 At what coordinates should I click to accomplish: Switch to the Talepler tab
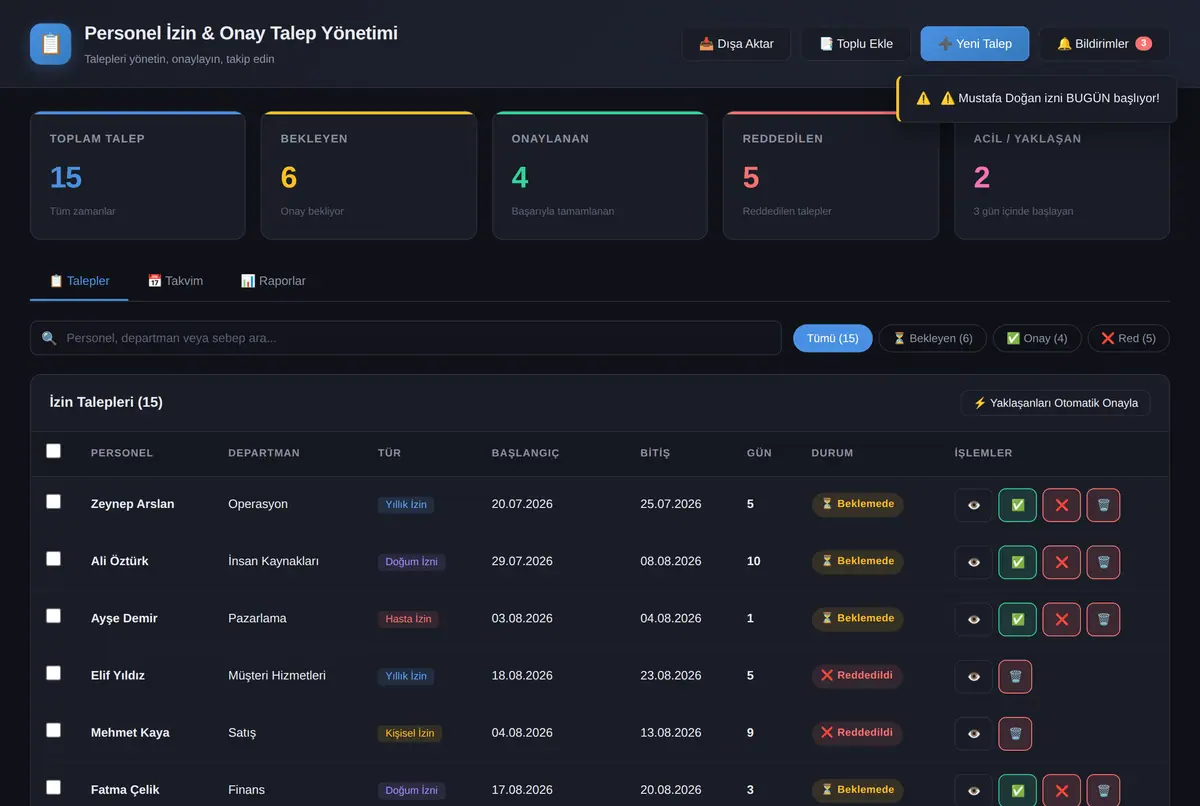click(x=79, y=281)
